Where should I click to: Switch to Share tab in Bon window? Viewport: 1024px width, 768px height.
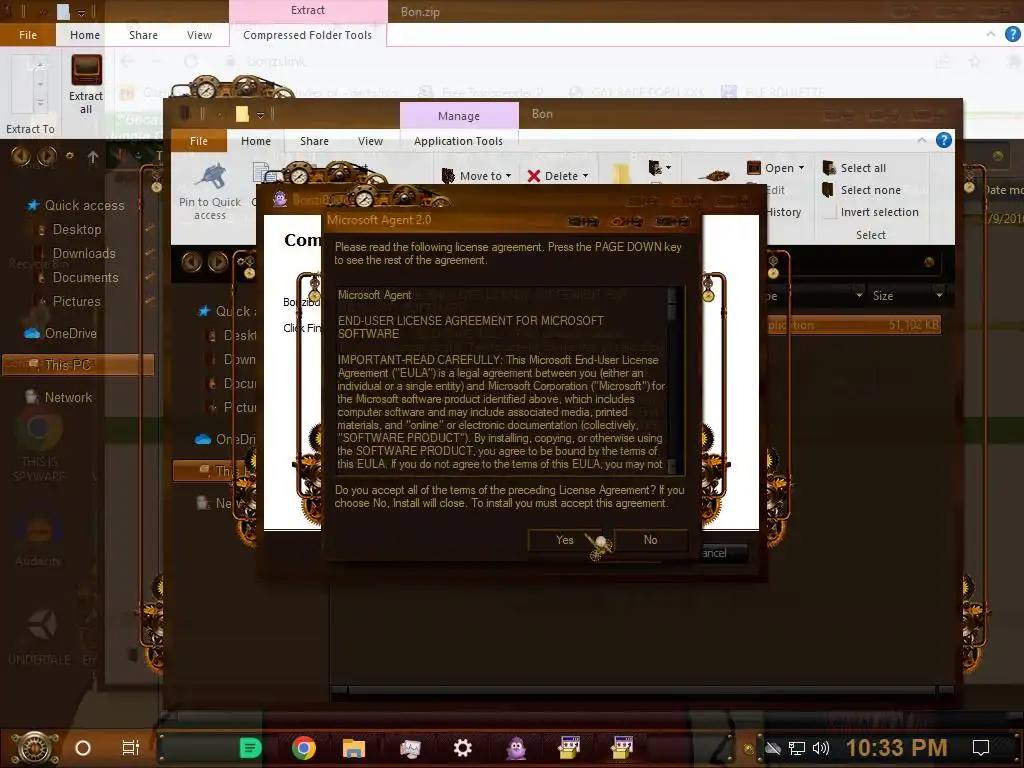pyautogui.click(x=314, y=141)
